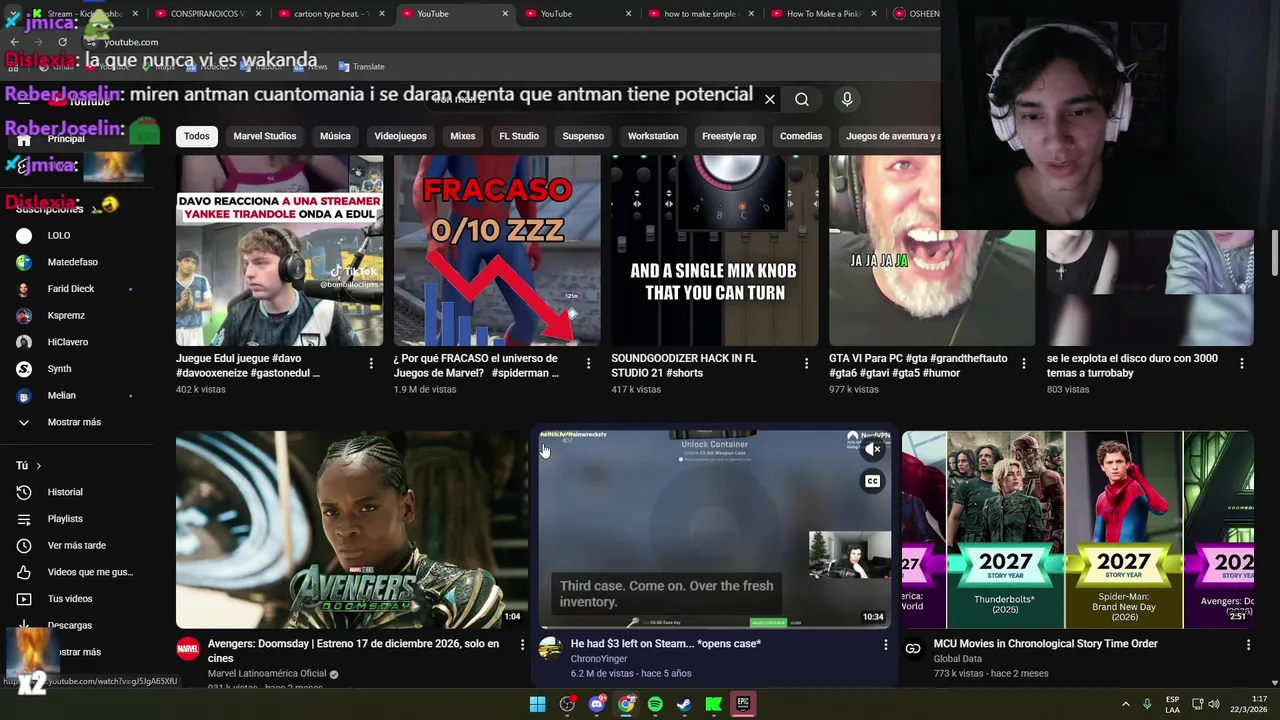
Task: Filter by Marvel Studios chip
Action: click(265, 136)
